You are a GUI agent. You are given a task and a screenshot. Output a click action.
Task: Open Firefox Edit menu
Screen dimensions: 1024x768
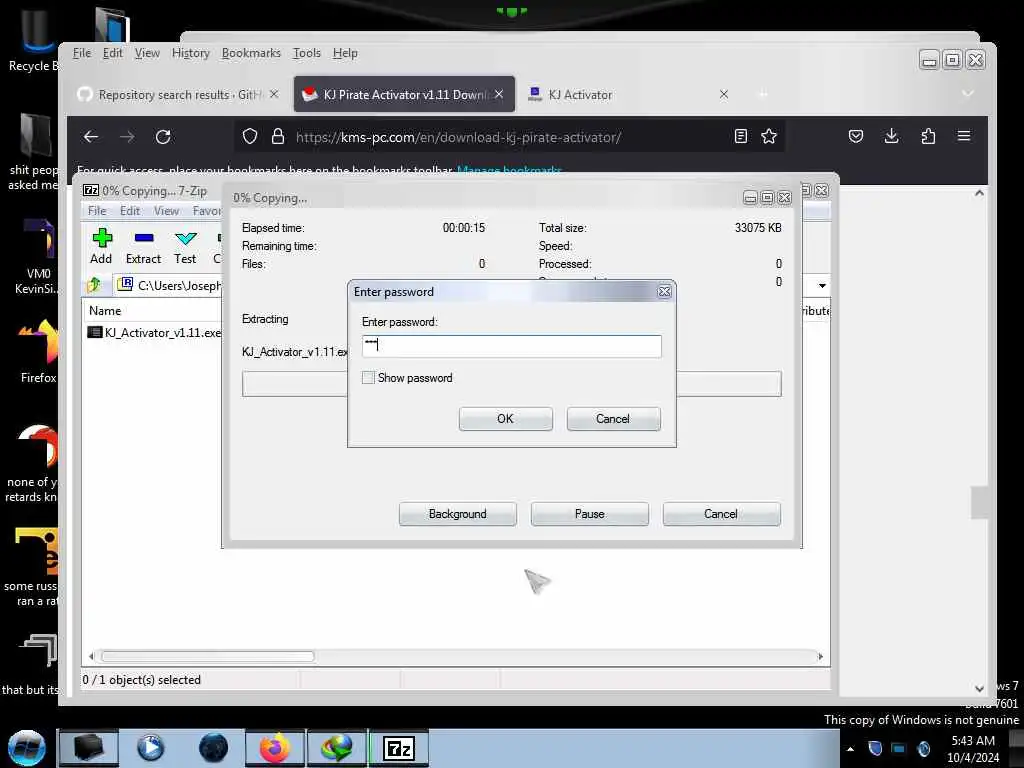click(x=112, y=53)
